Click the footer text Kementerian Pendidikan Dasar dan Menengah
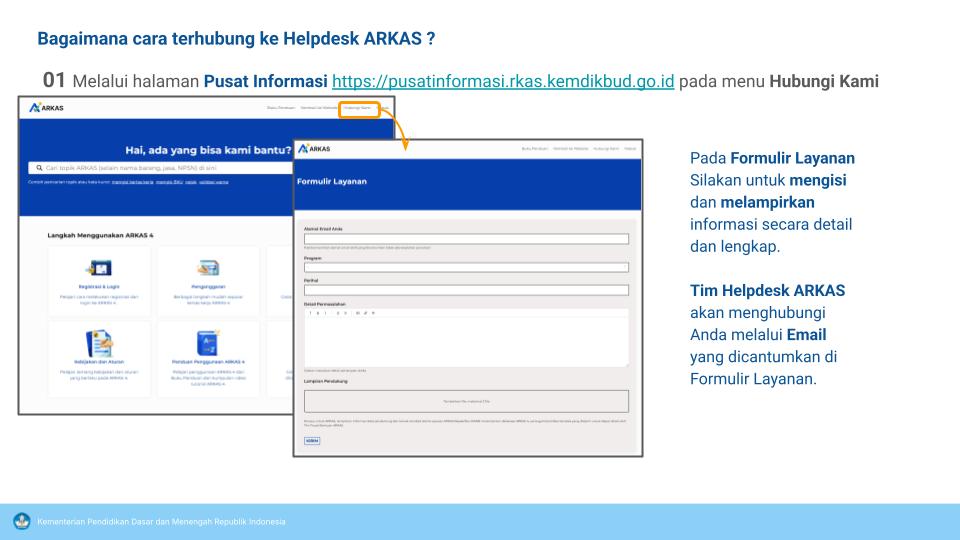The width and height of the screenshot is (960, 540). (161, 522)
